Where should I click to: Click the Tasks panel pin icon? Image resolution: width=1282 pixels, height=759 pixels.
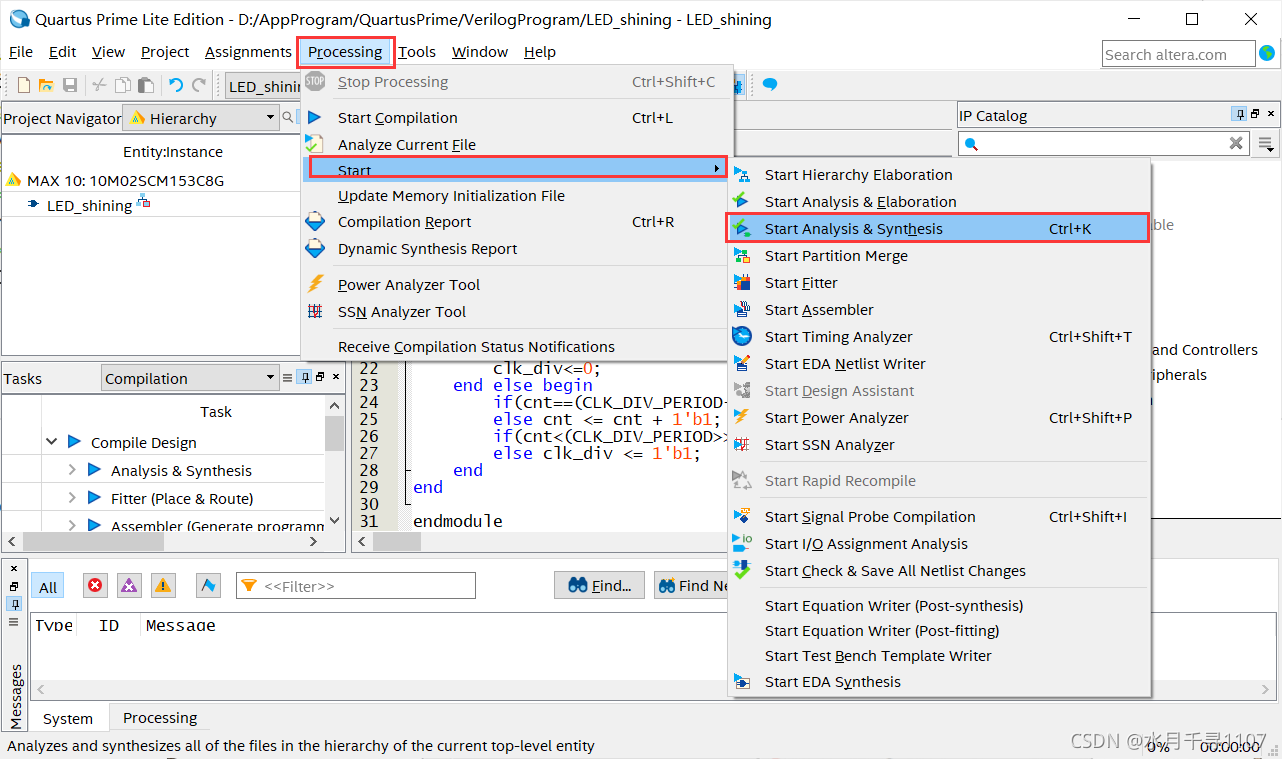click(x=304, y=377)
